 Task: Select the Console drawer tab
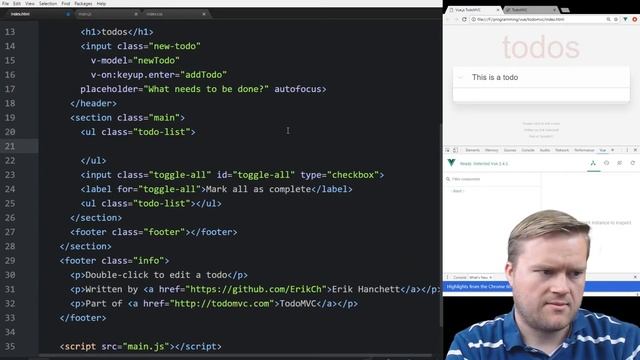pyautogui.click(x=460, y=278)
